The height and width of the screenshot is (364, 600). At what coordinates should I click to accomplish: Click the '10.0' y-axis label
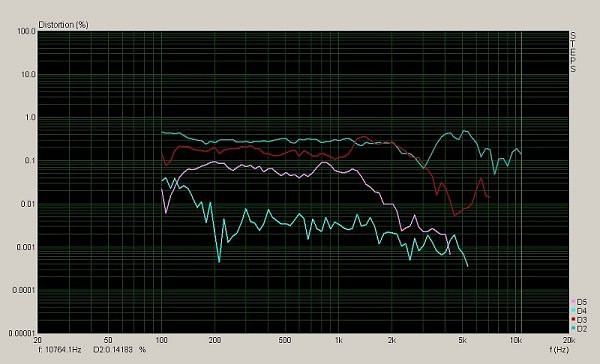(28, 75)
